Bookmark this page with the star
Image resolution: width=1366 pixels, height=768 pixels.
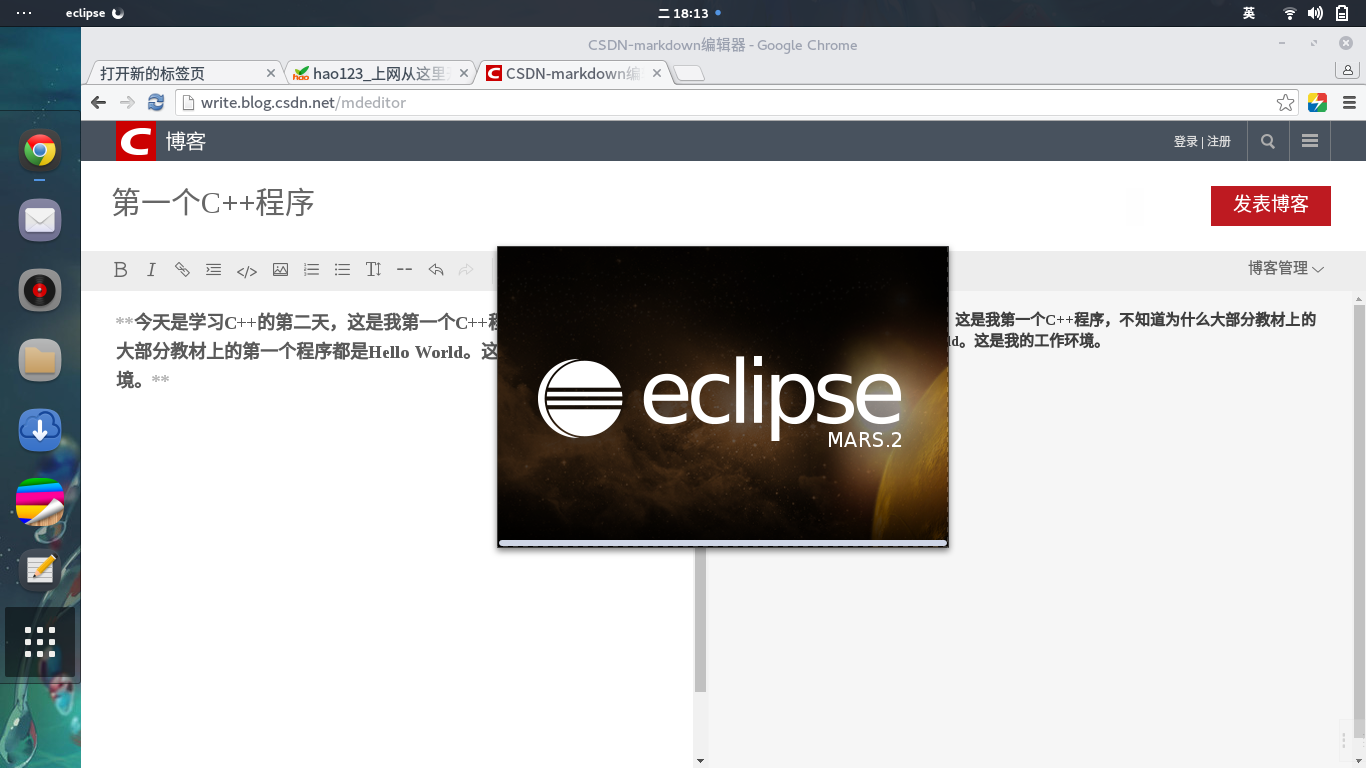[x=1285, y=102]
